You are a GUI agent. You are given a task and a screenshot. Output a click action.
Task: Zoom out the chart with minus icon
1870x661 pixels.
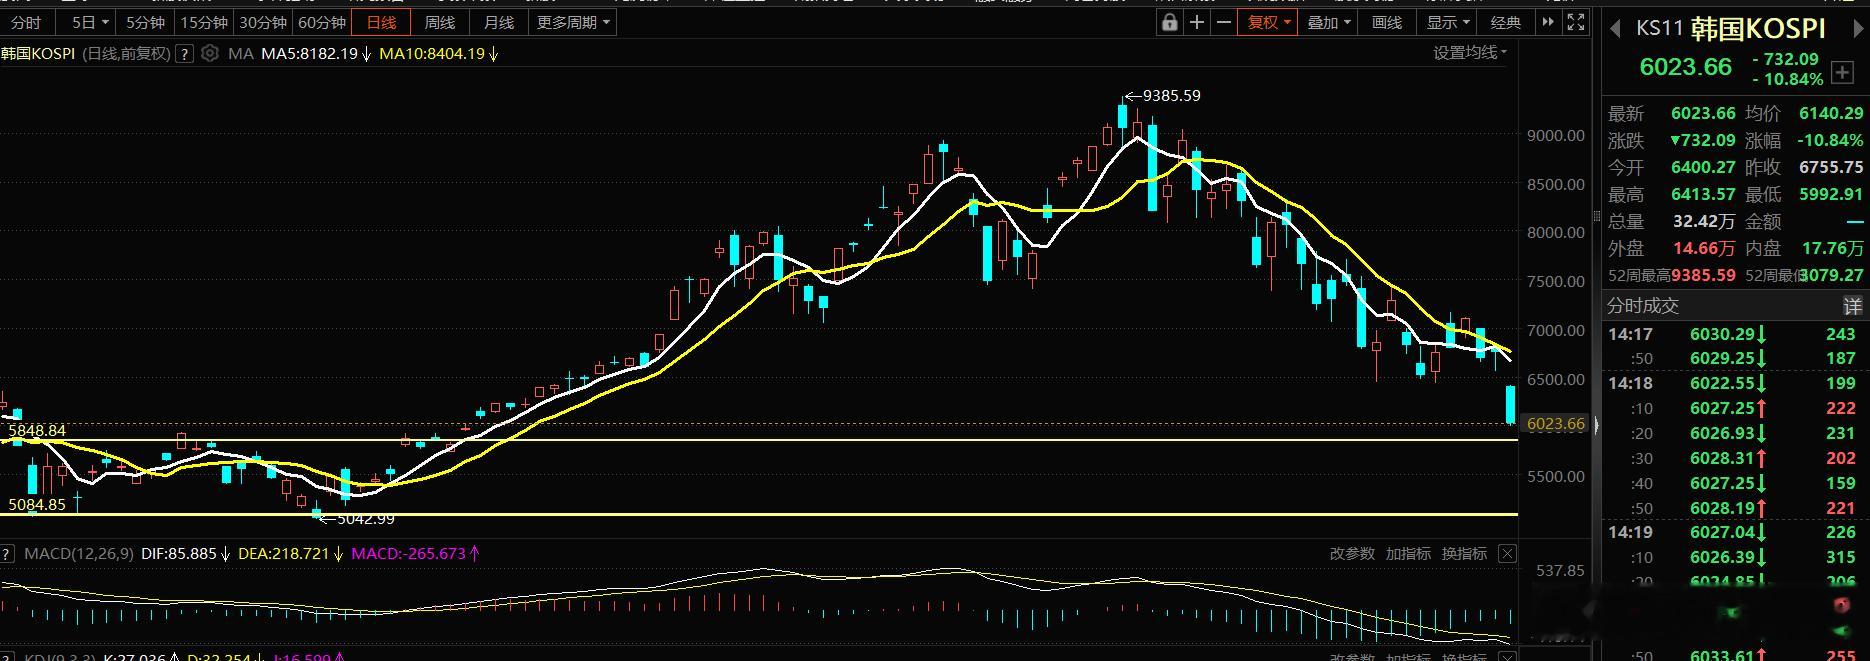1223,22
